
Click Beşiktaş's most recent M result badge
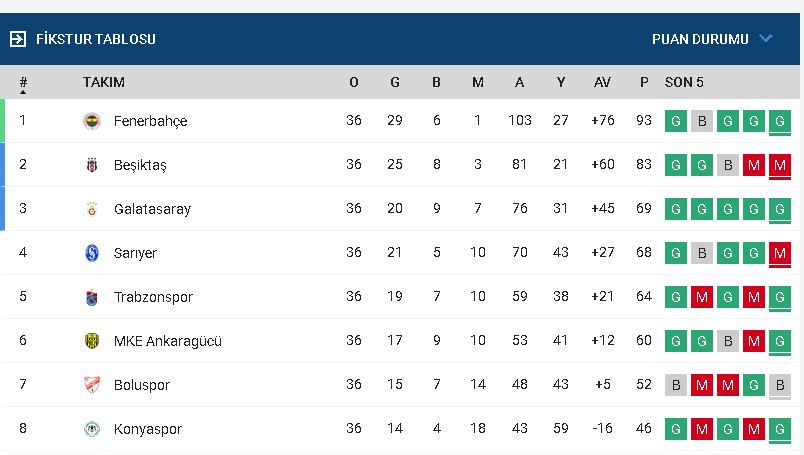pyautogui.click(x=780, y=165)
